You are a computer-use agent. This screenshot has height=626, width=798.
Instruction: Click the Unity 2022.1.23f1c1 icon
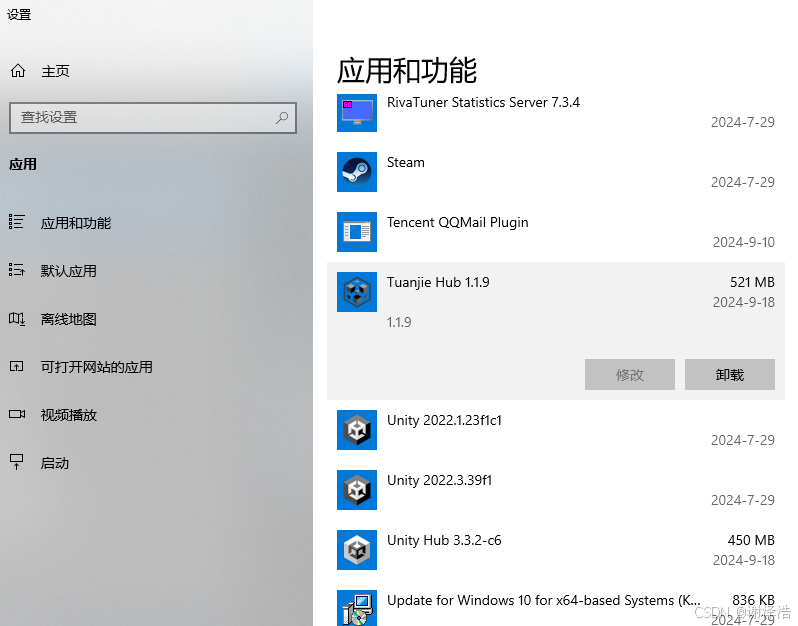coord(357,430)
